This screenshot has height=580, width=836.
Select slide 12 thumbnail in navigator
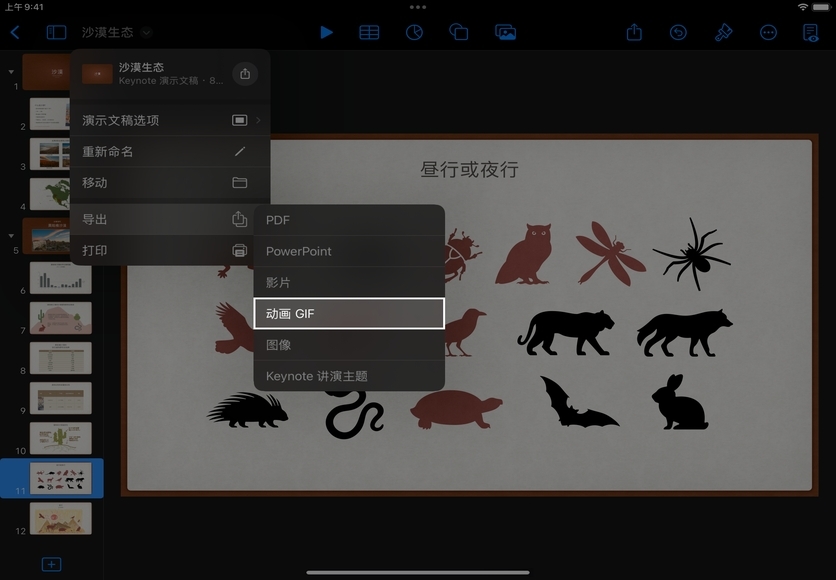pyautogui.click(x=61, y=518)
